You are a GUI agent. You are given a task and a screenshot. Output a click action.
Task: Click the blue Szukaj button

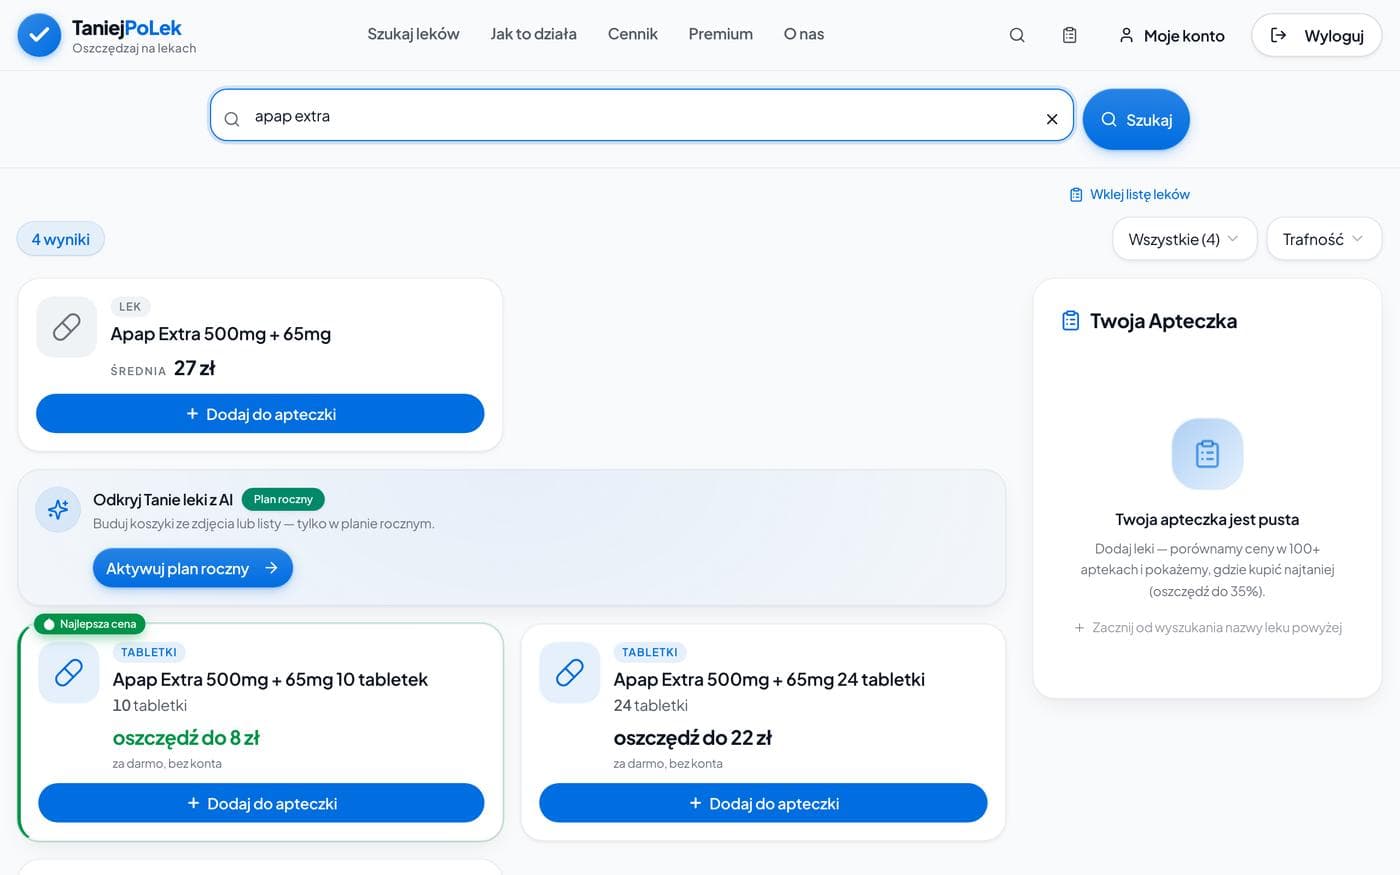tap(1136, 119)
